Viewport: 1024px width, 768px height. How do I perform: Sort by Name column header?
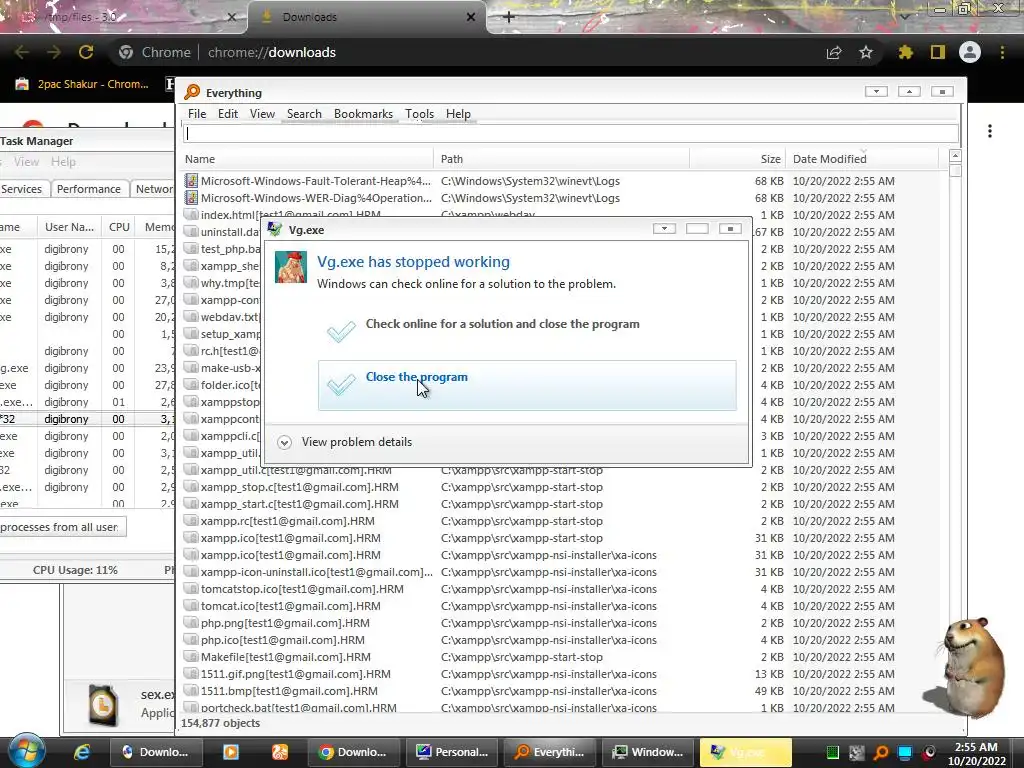click(307, 159)
